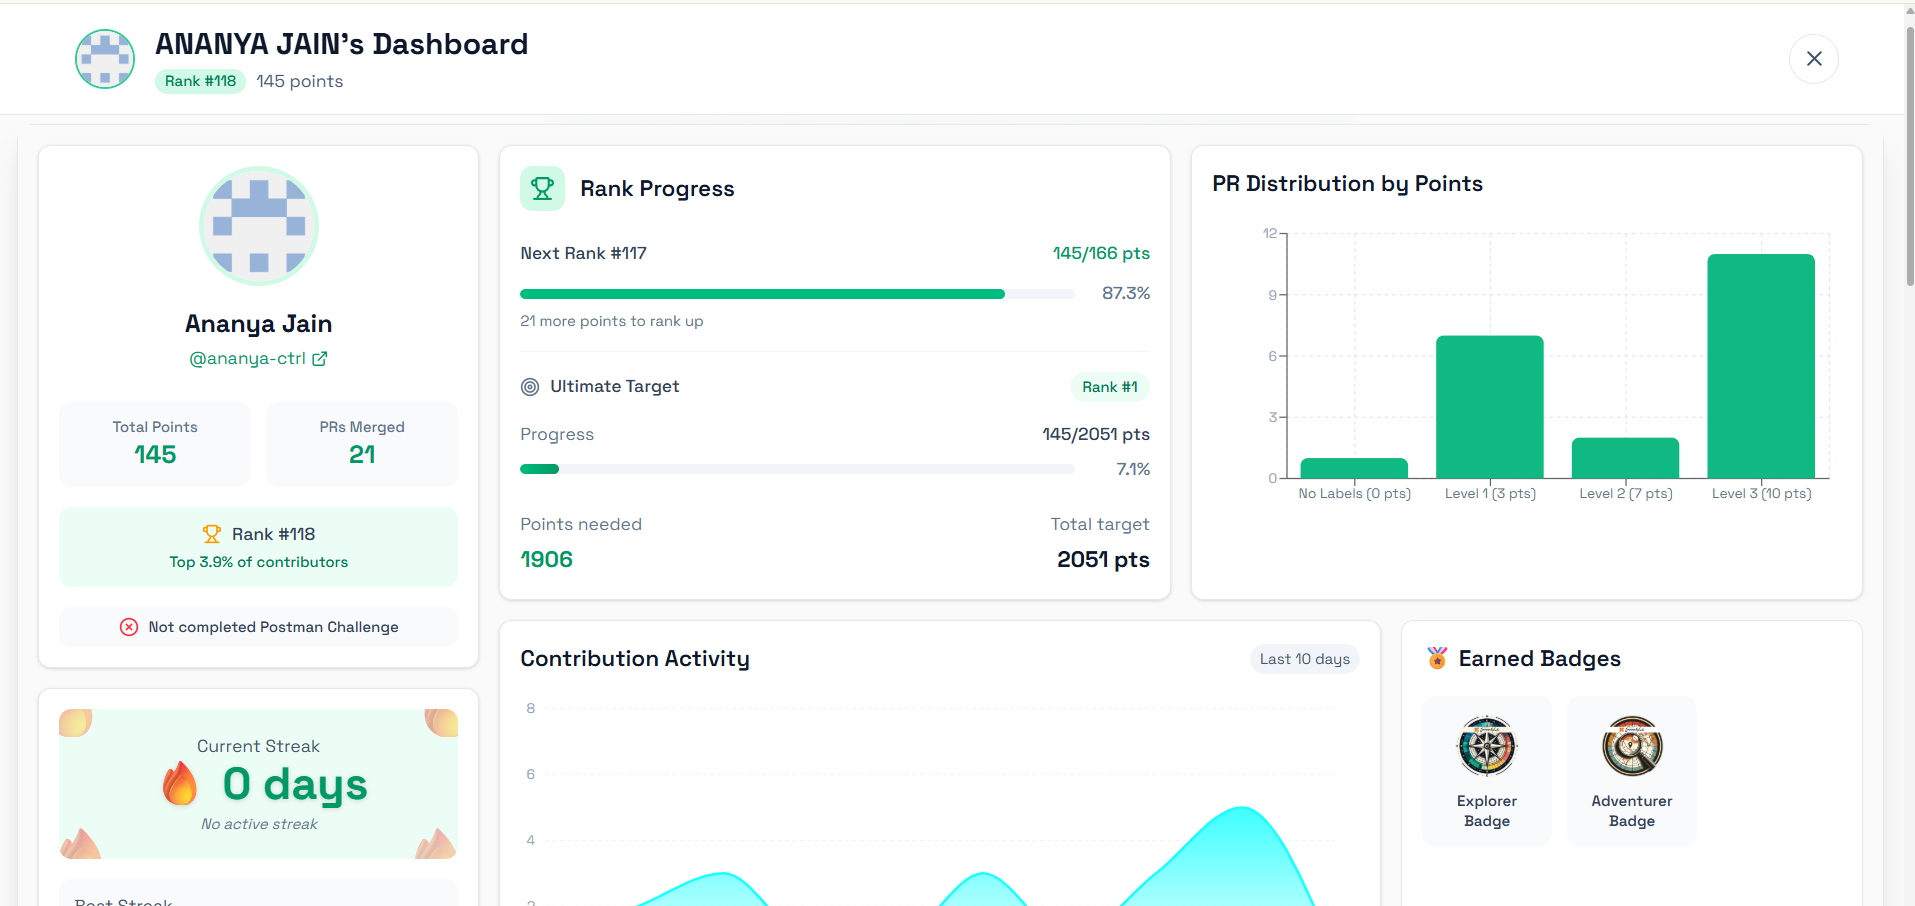Click the '7.1%' percentage

click(x=1133, y=469)
